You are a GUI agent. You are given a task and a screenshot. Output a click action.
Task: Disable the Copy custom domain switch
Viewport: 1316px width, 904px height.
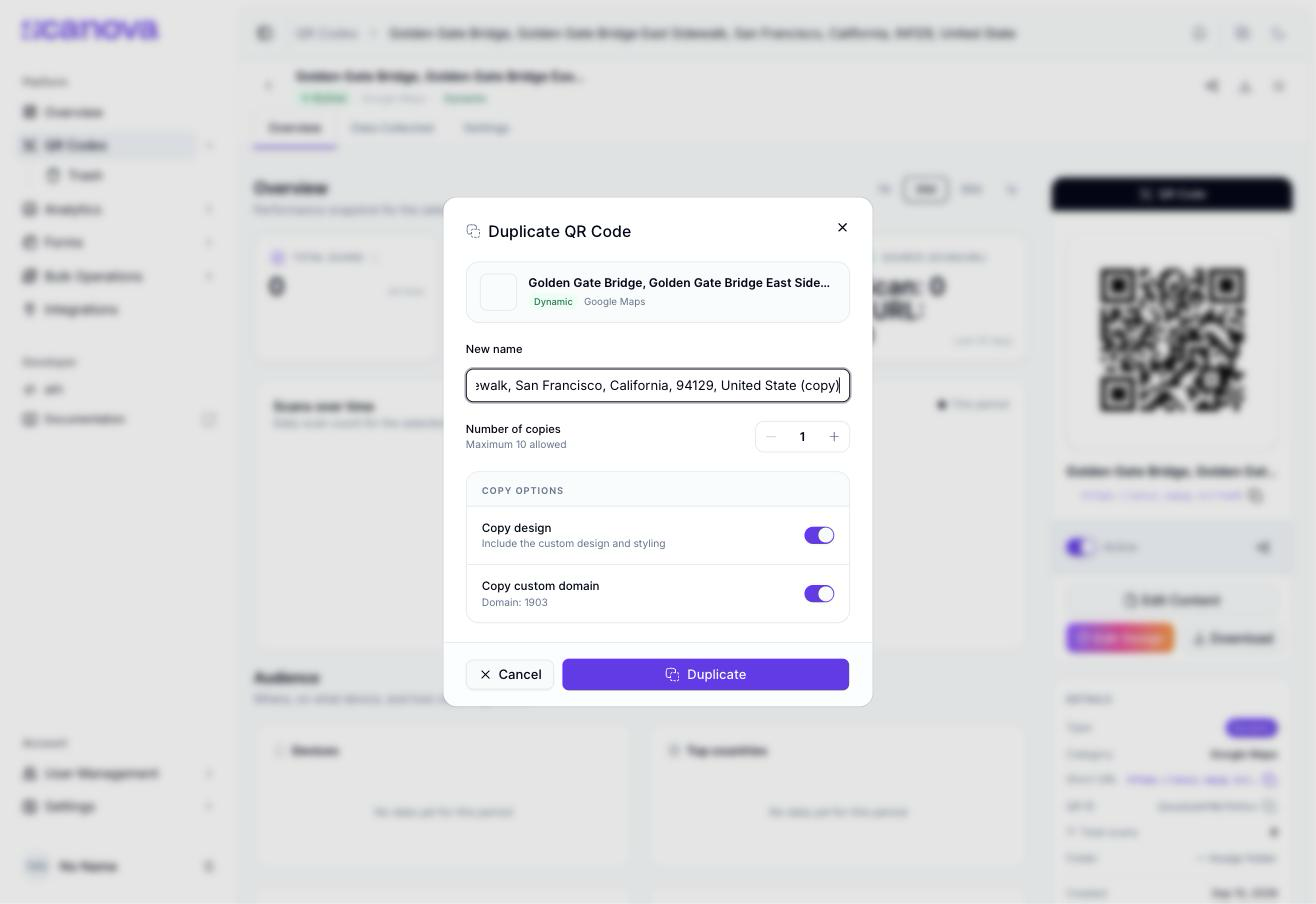point(819,594)
